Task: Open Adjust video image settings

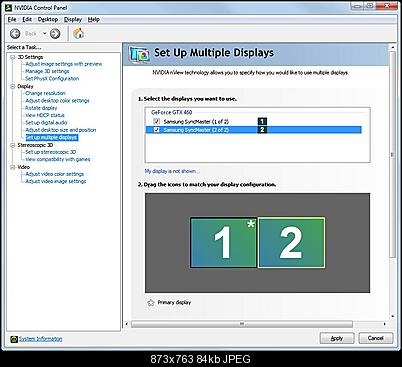Action: click(56, 181)
